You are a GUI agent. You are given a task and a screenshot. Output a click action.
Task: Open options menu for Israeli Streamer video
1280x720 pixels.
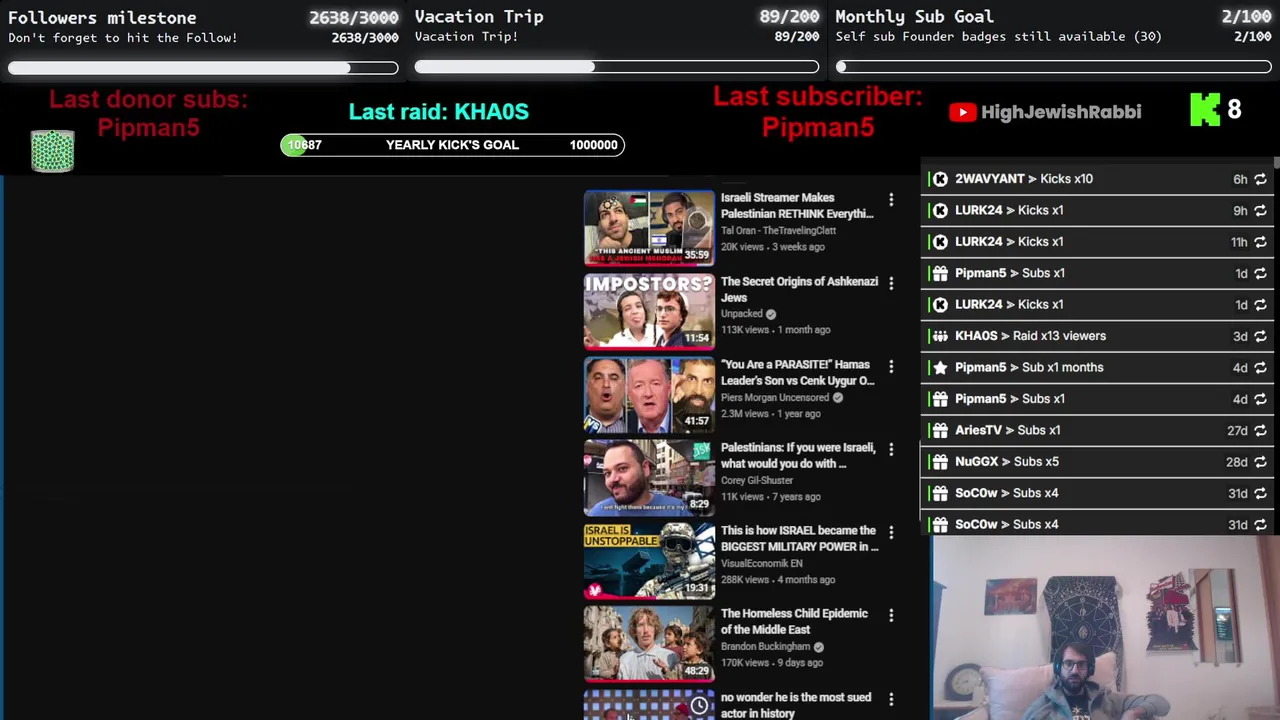pos(891,201)
